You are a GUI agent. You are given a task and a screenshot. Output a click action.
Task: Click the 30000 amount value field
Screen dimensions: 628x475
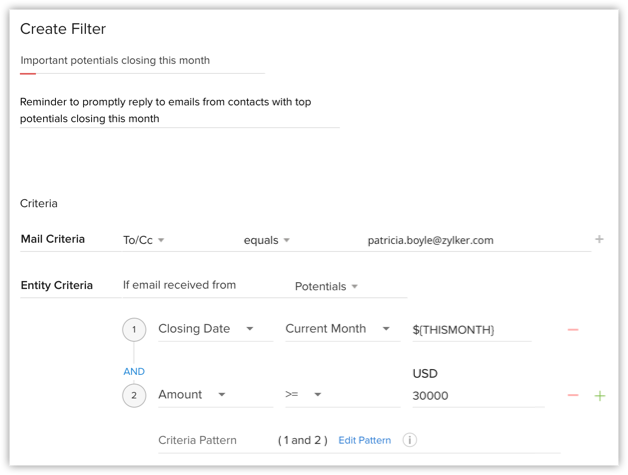478,396
